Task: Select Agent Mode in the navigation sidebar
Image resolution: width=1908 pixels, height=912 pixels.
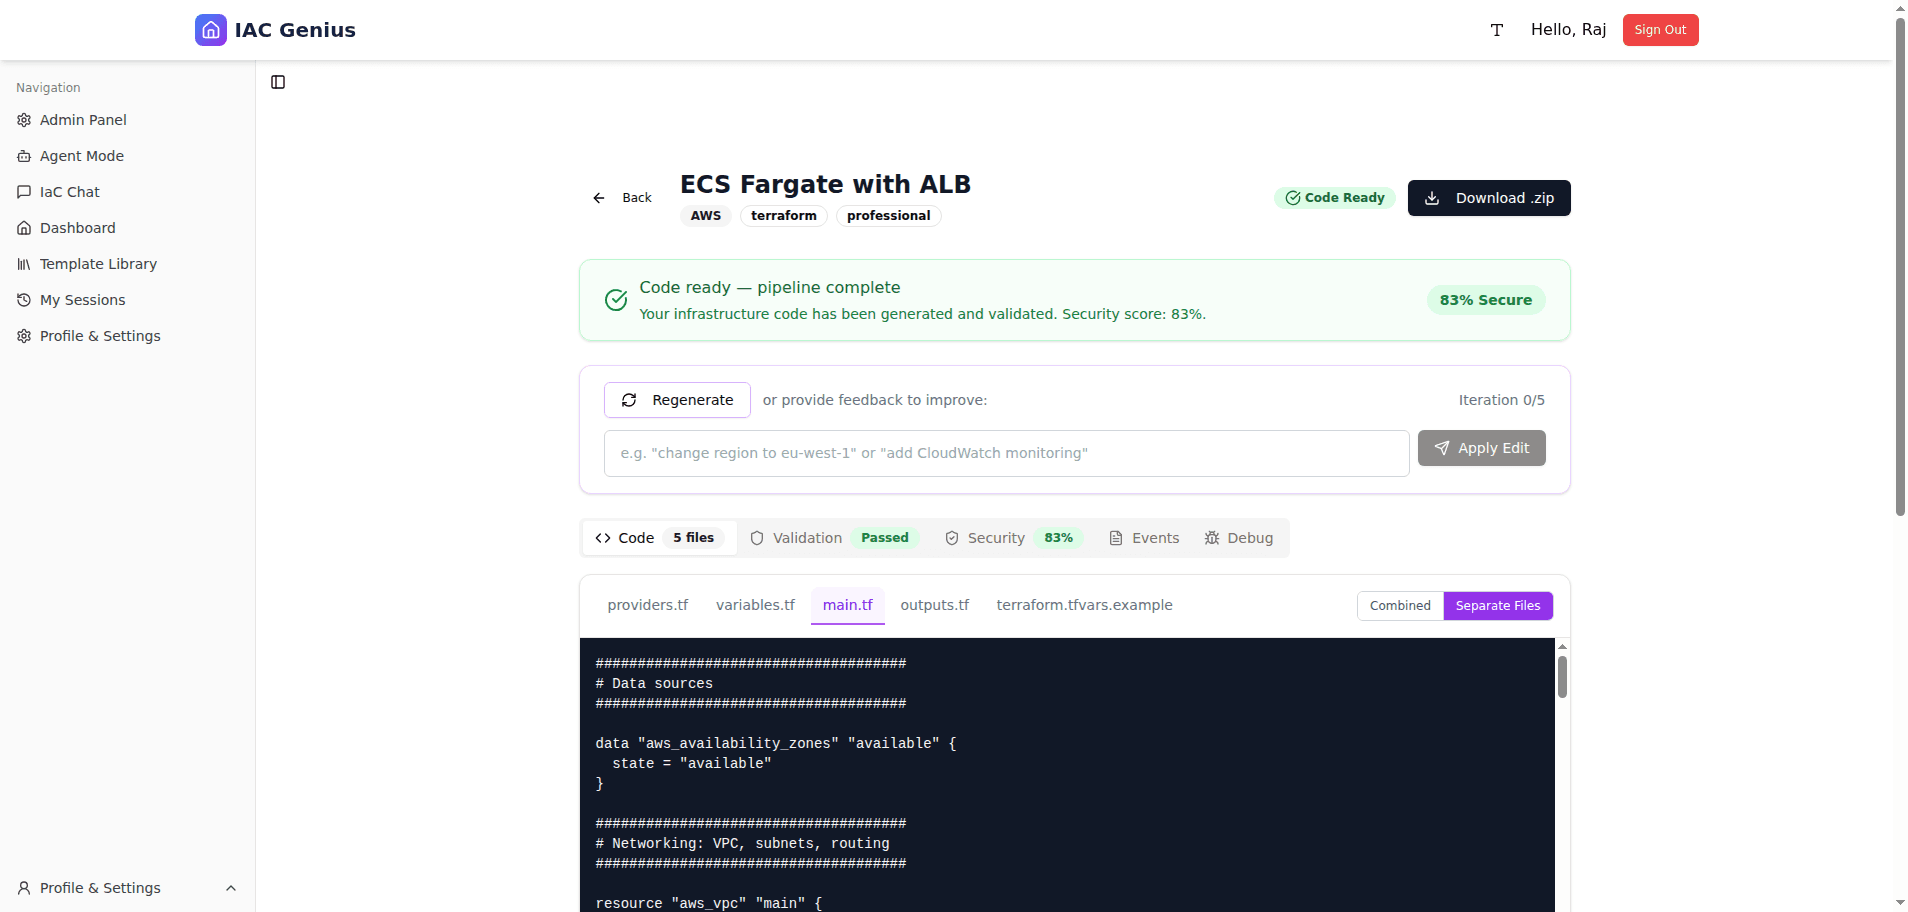Action: click(x=81, y=156)
